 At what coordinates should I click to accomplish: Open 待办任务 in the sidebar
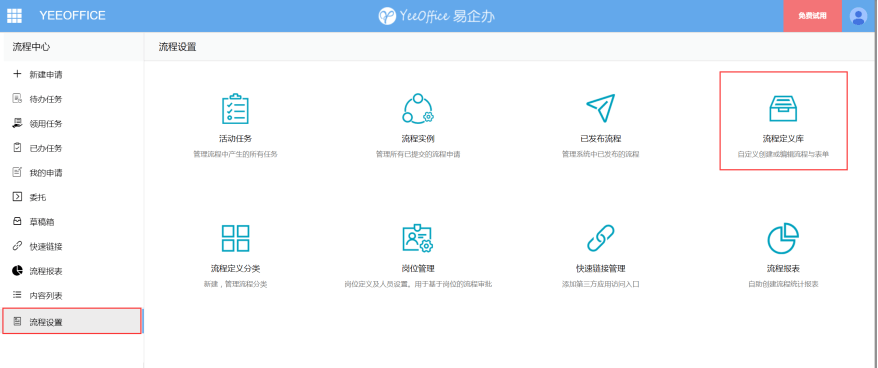[46, 99]
